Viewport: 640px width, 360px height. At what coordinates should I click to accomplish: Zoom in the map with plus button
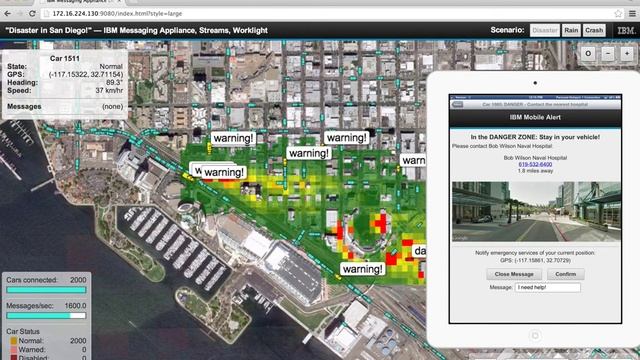coord(627,53)
